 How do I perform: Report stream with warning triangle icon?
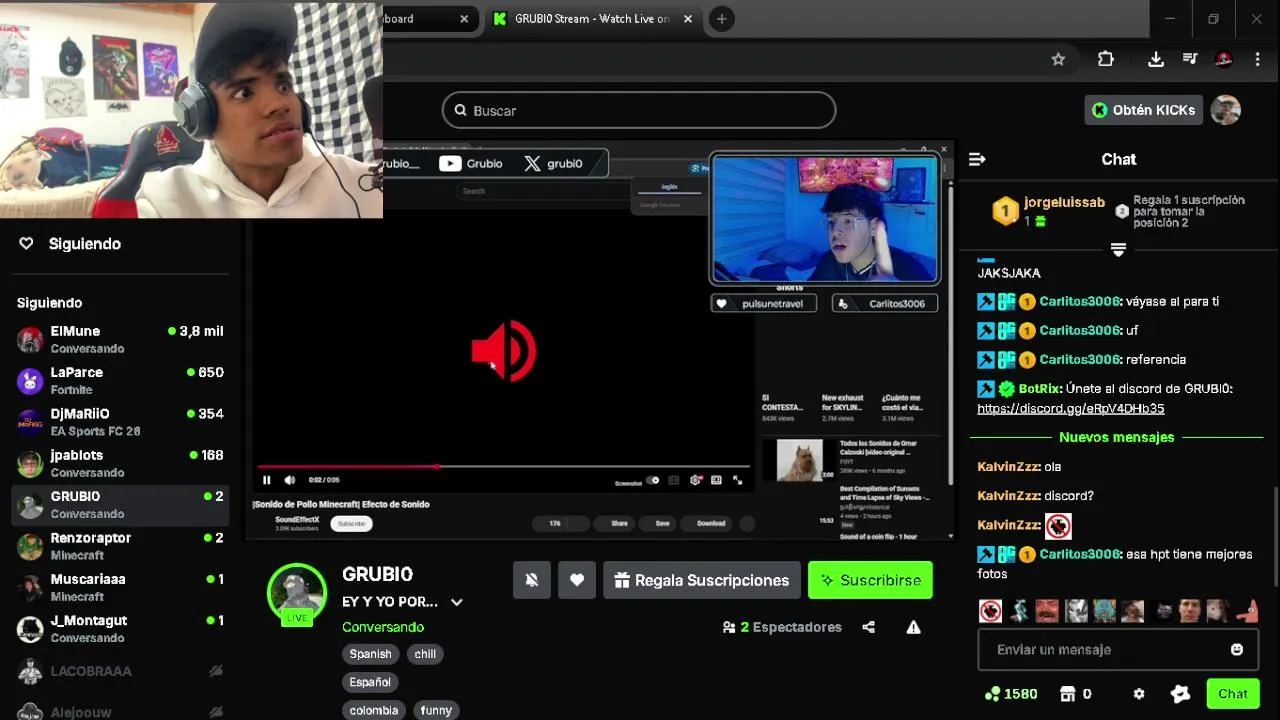pyautogui.click(x=913, y=627)
